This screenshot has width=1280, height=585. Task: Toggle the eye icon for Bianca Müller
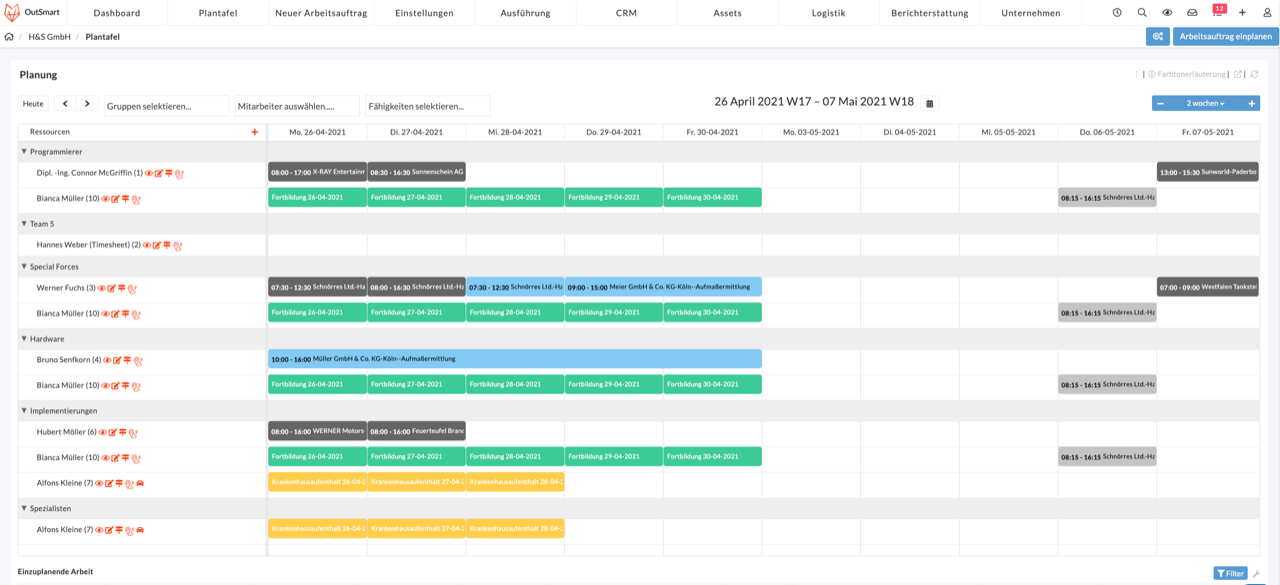[106, 198]
